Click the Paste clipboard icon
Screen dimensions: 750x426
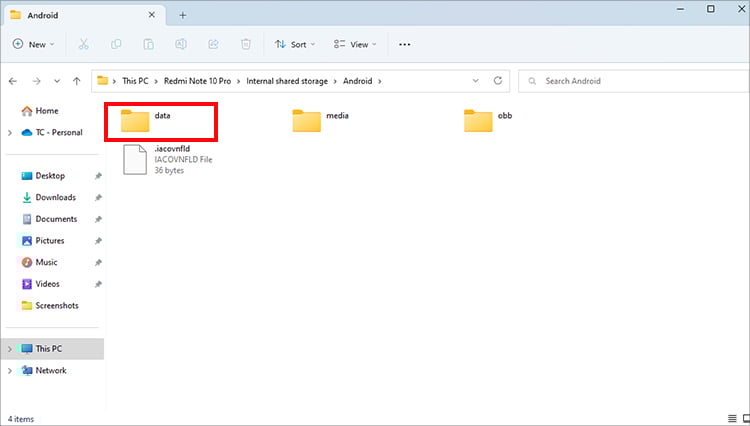point(148,44)
